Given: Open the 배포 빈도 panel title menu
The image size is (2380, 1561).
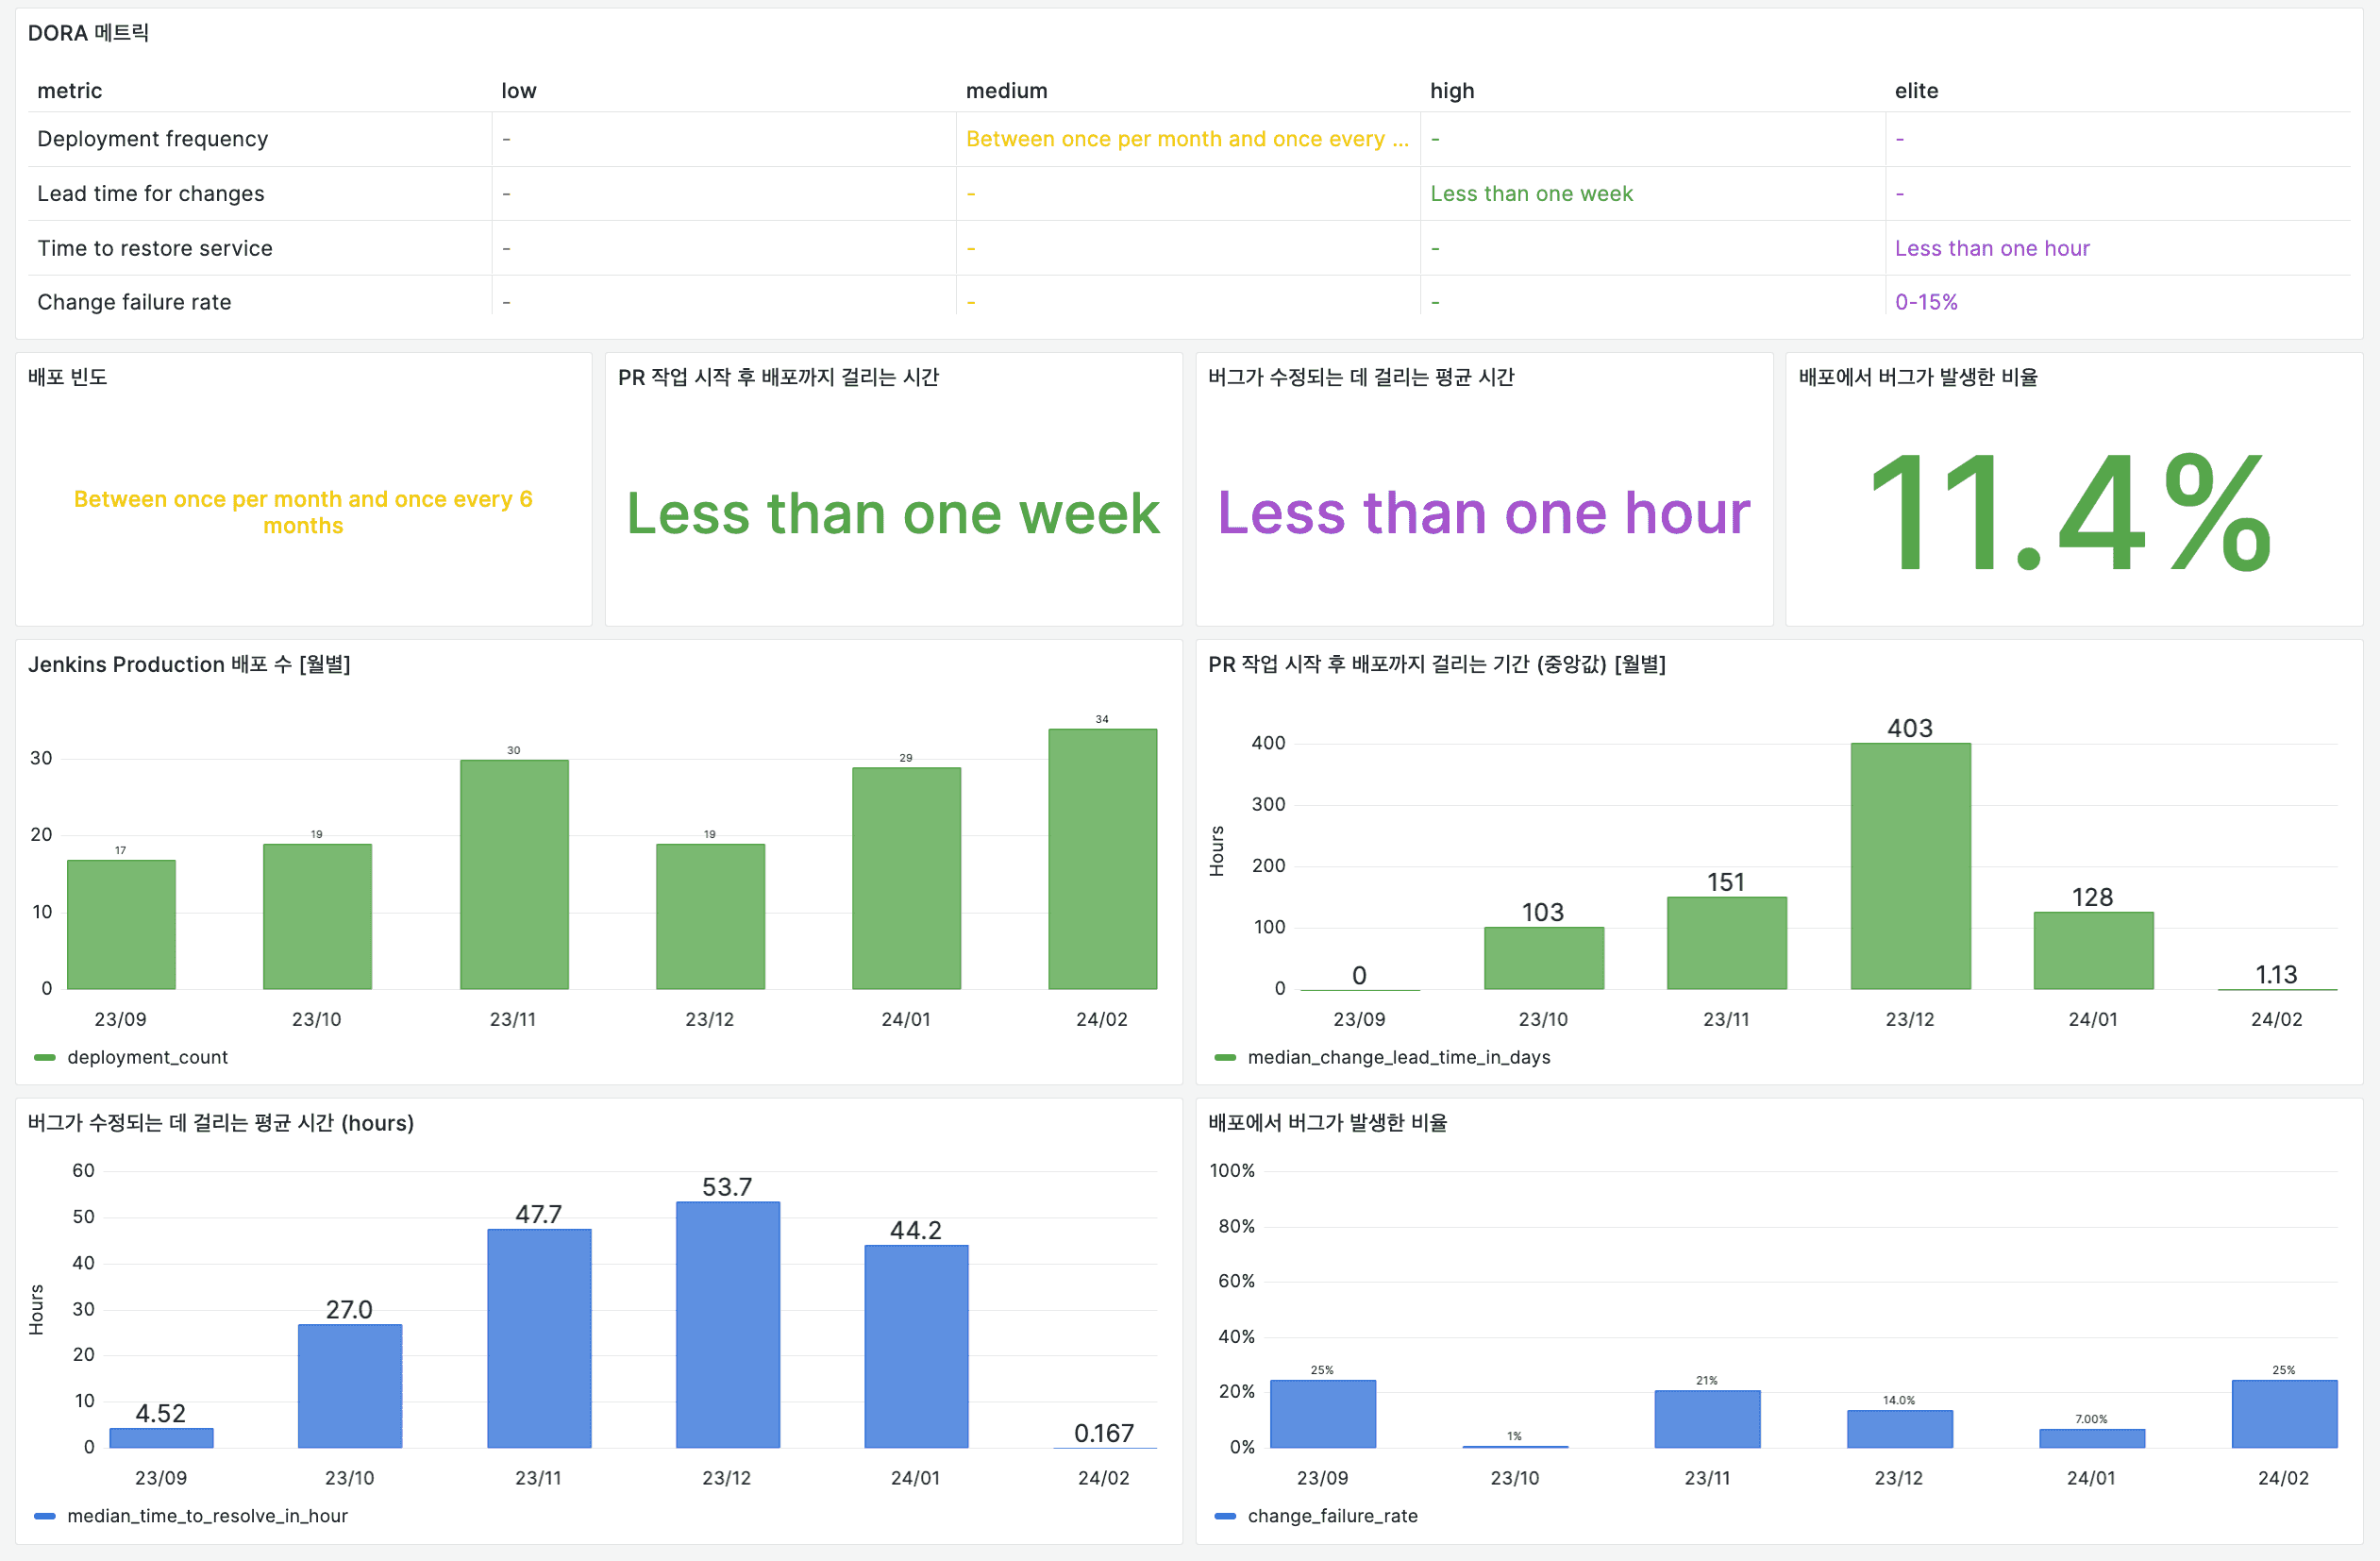Looking at the screenshot, I should [x=67, y=377].
